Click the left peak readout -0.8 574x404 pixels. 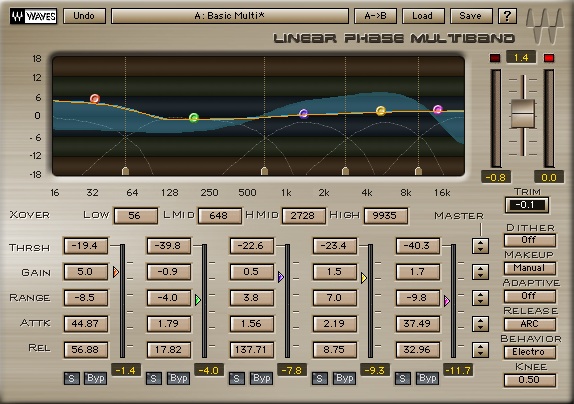point(496,177)
